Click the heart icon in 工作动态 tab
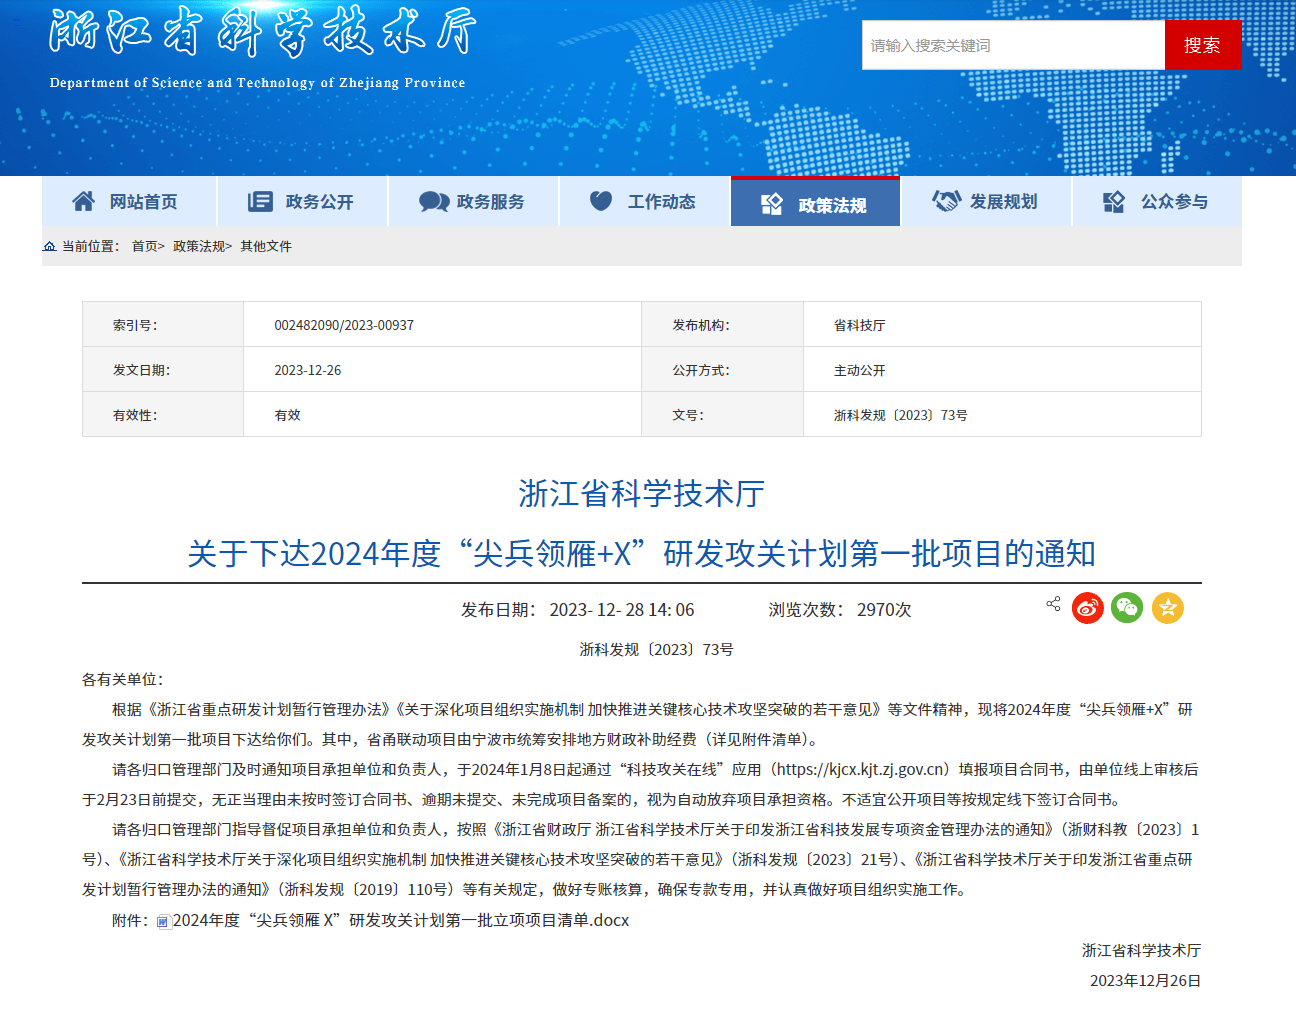This screenshot has height=1026, width=1296. click(x=601, y=201)
